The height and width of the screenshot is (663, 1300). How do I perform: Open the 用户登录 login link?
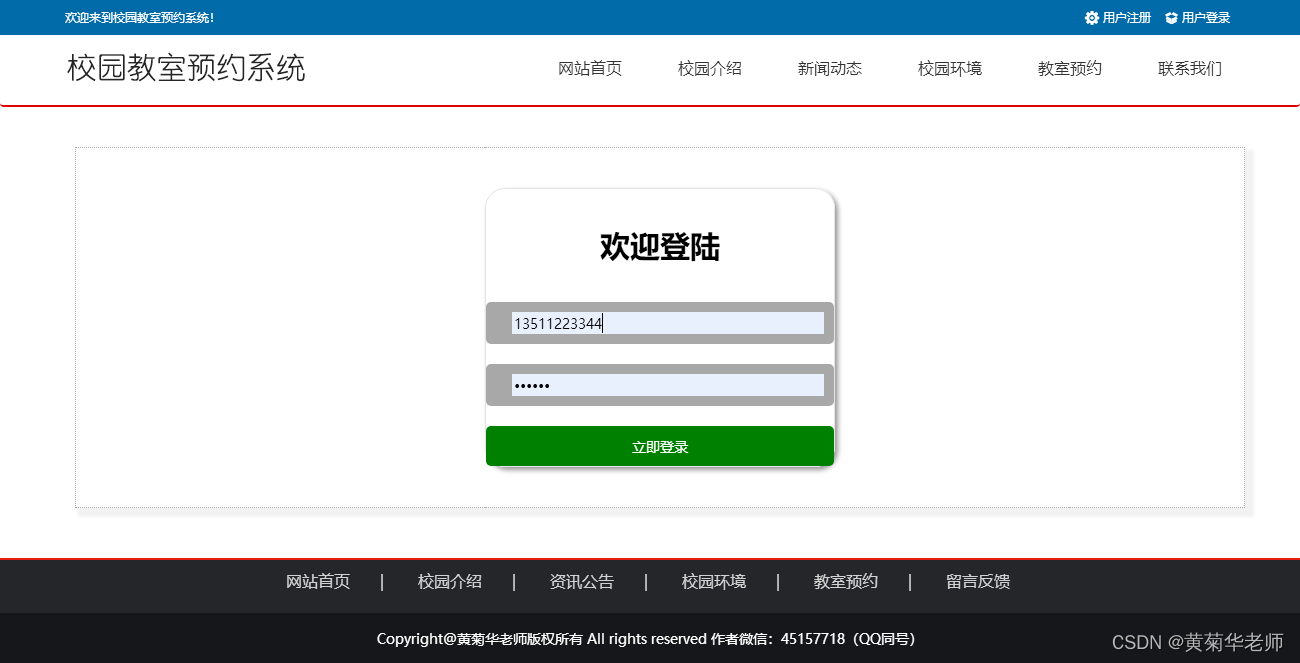1202,17
